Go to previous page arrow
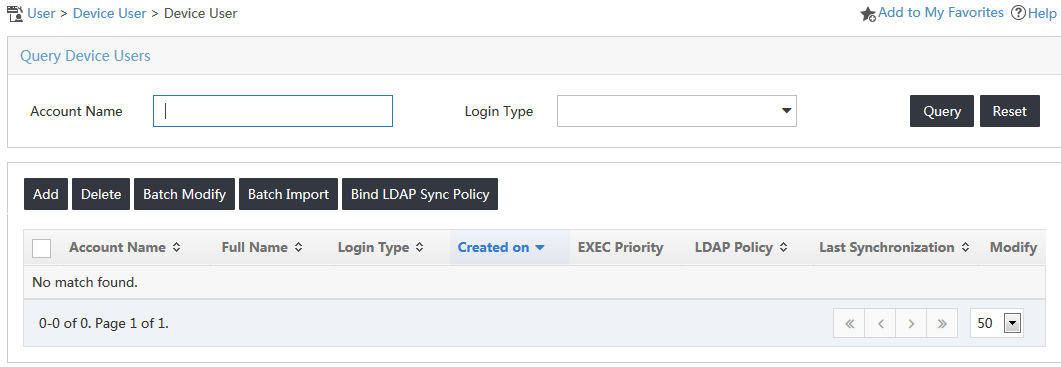Screen dimensions: 1061x367 (880, 324)
